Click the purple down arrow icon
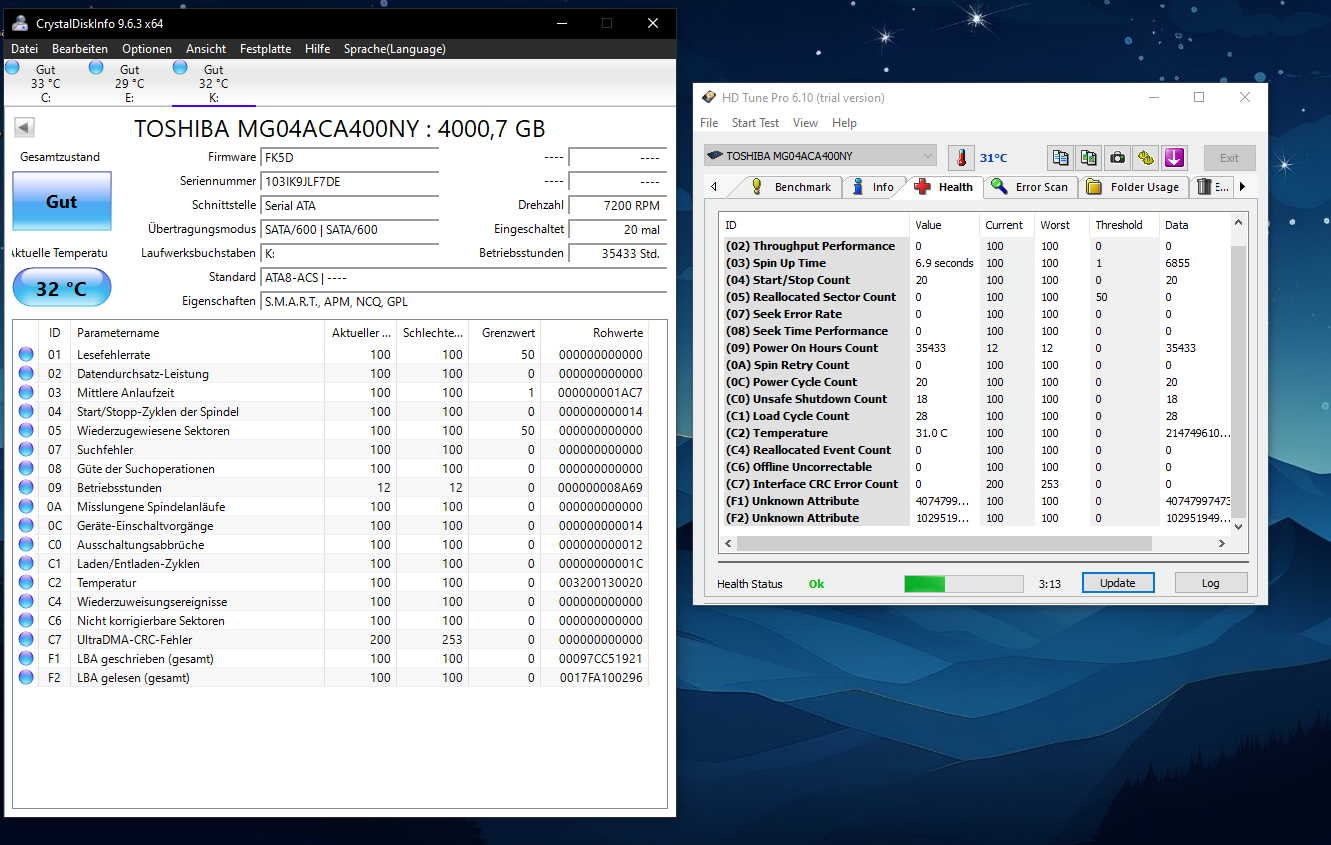 coord(1174,157)
